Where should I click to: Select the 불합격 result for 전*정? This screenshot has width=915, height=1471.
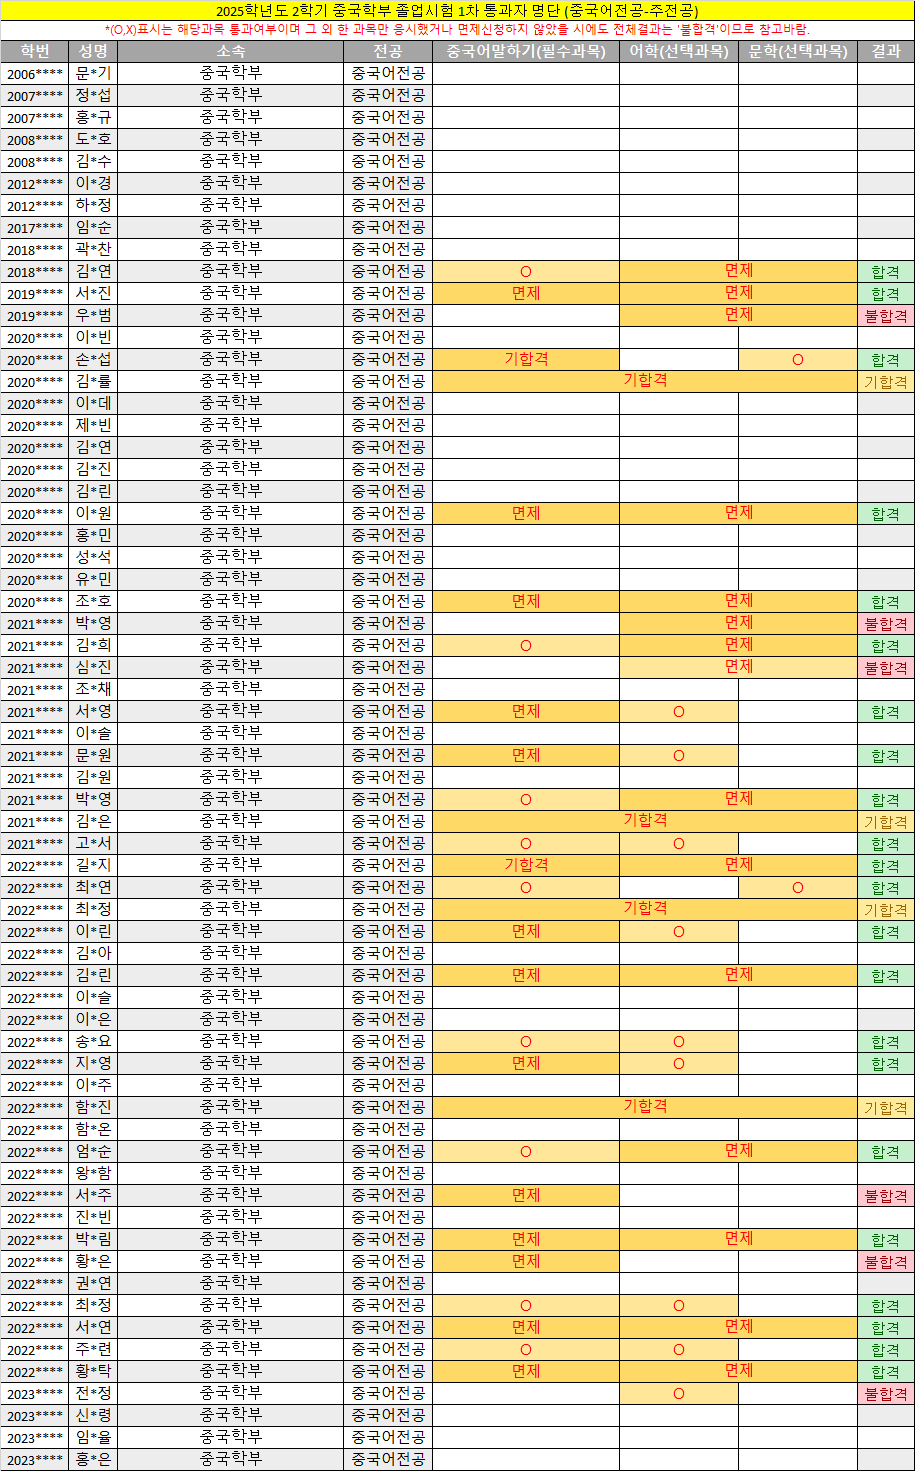(x=885, y=1393)
